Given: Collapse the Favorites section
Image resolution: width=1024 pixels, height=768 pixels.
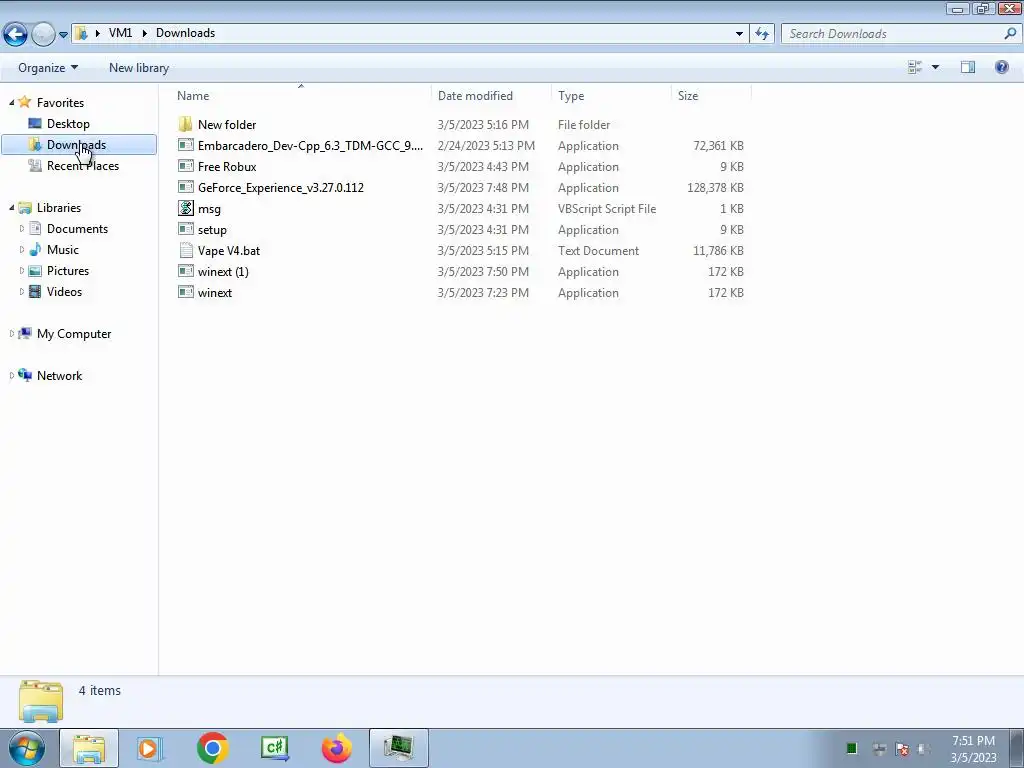Looking at the screenshot, I should coord(12,103).
